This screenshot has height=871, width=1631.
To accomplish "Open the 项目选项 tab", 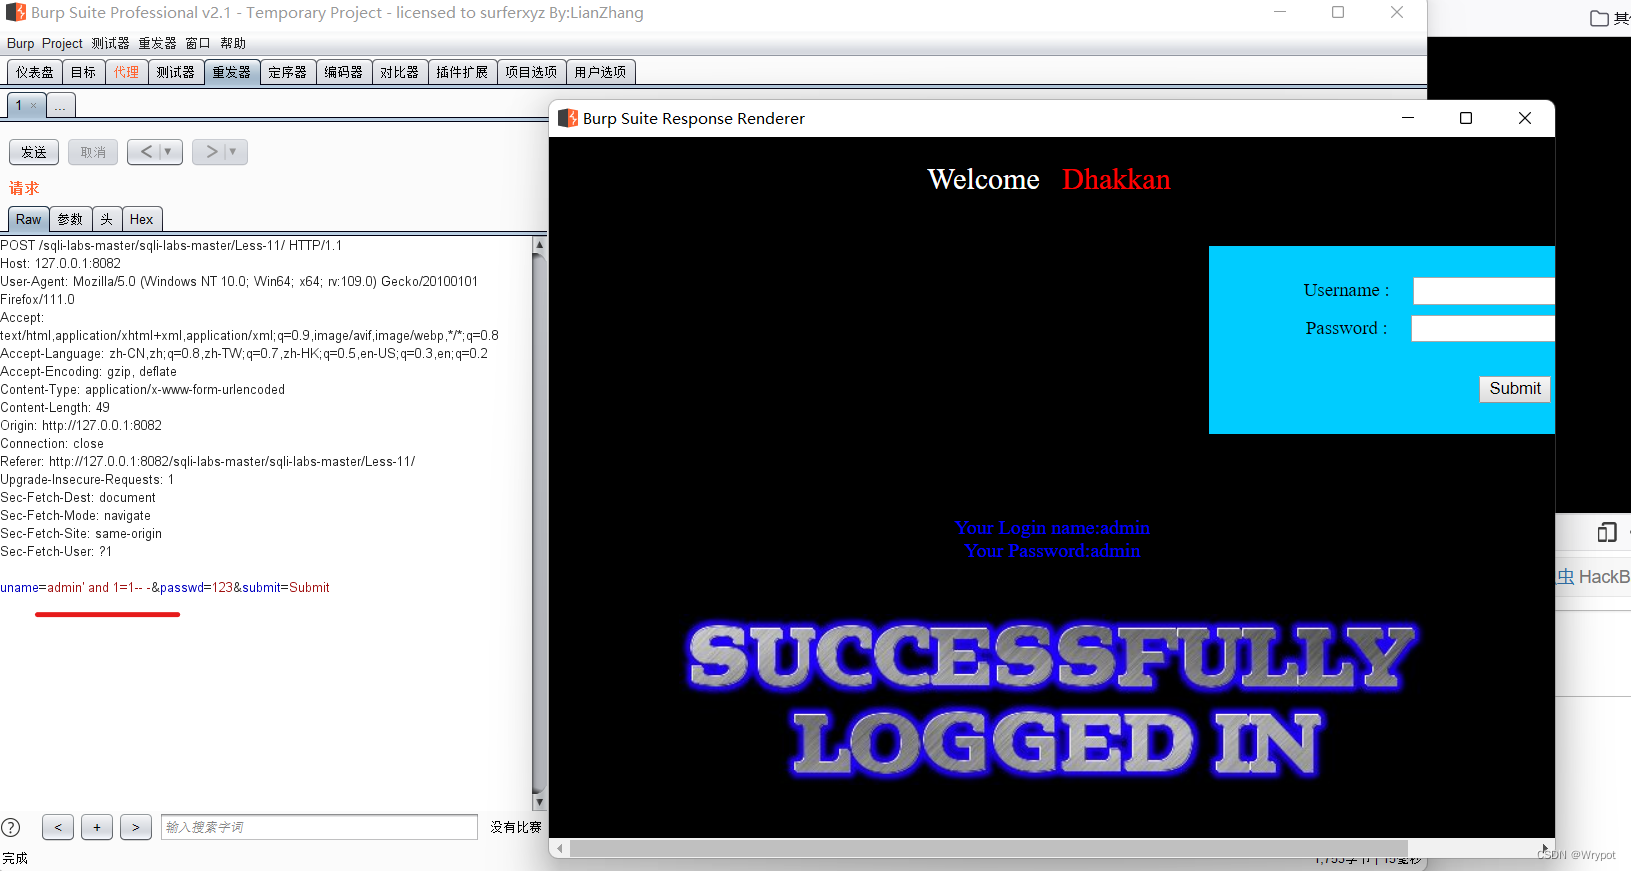I will 531,72.
